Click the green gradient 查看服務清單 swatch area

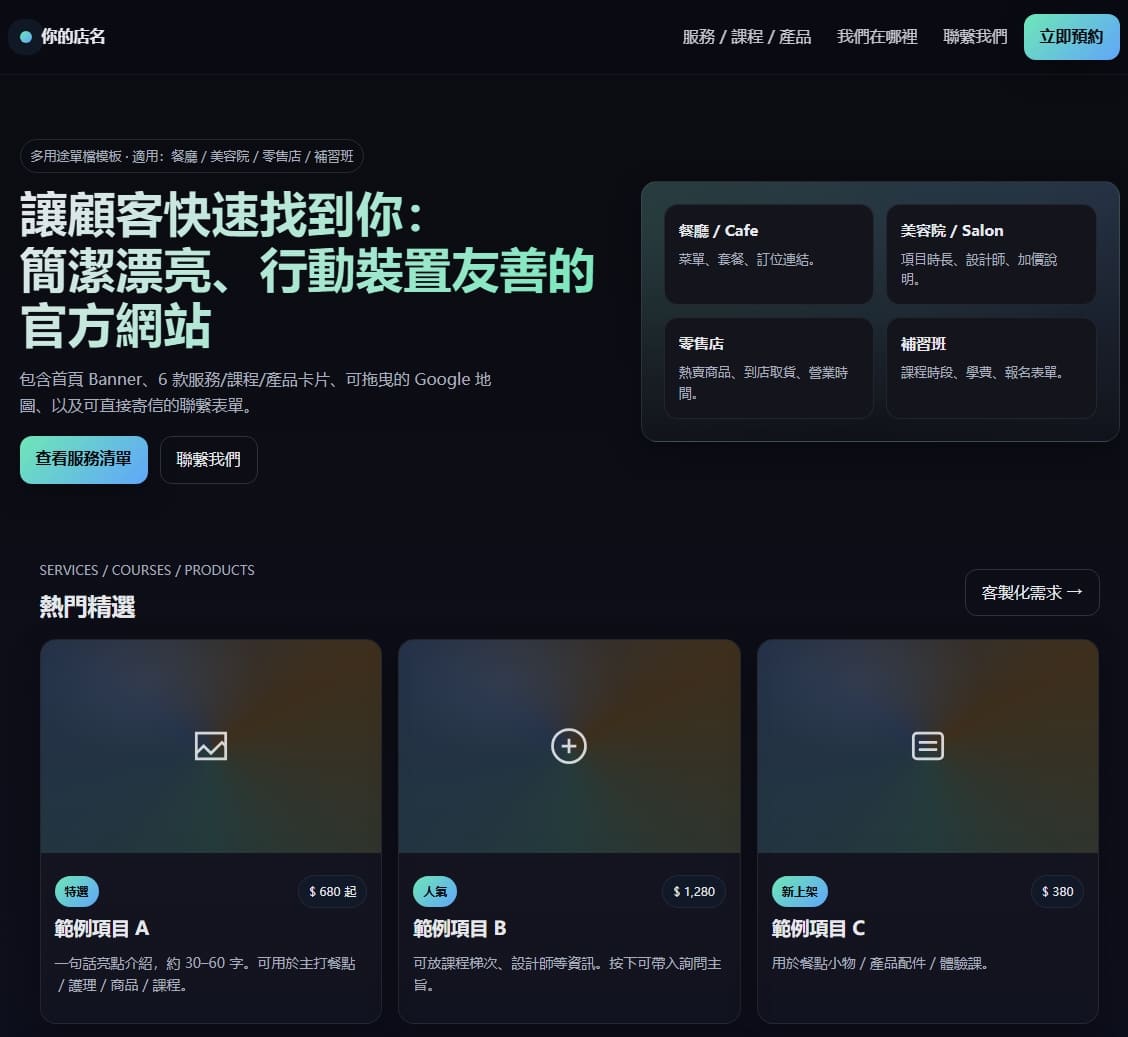[x=83, y=460]
